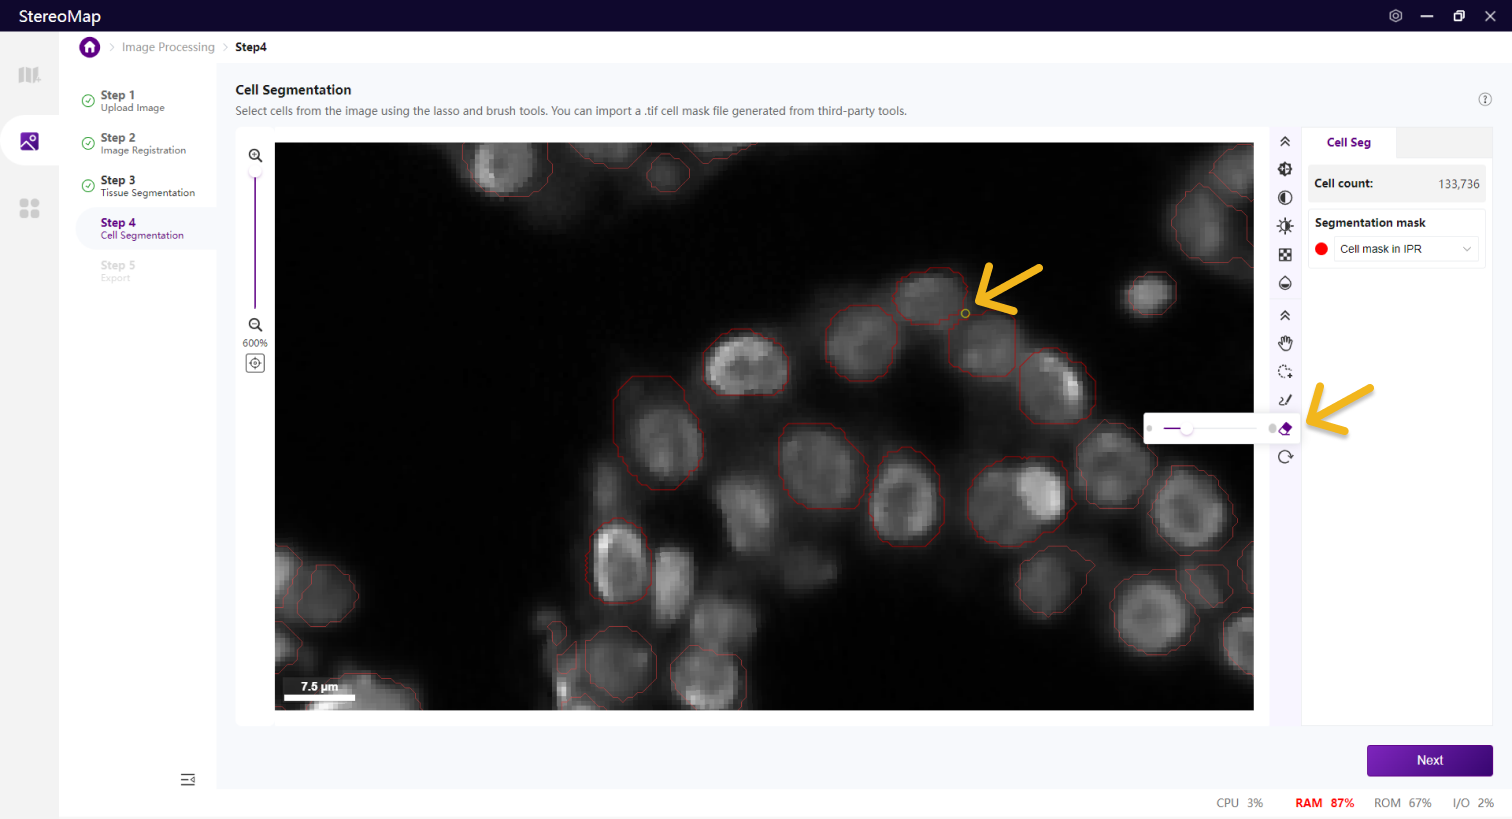Click Image Processing in the breadcrumb

click(168, 47)
